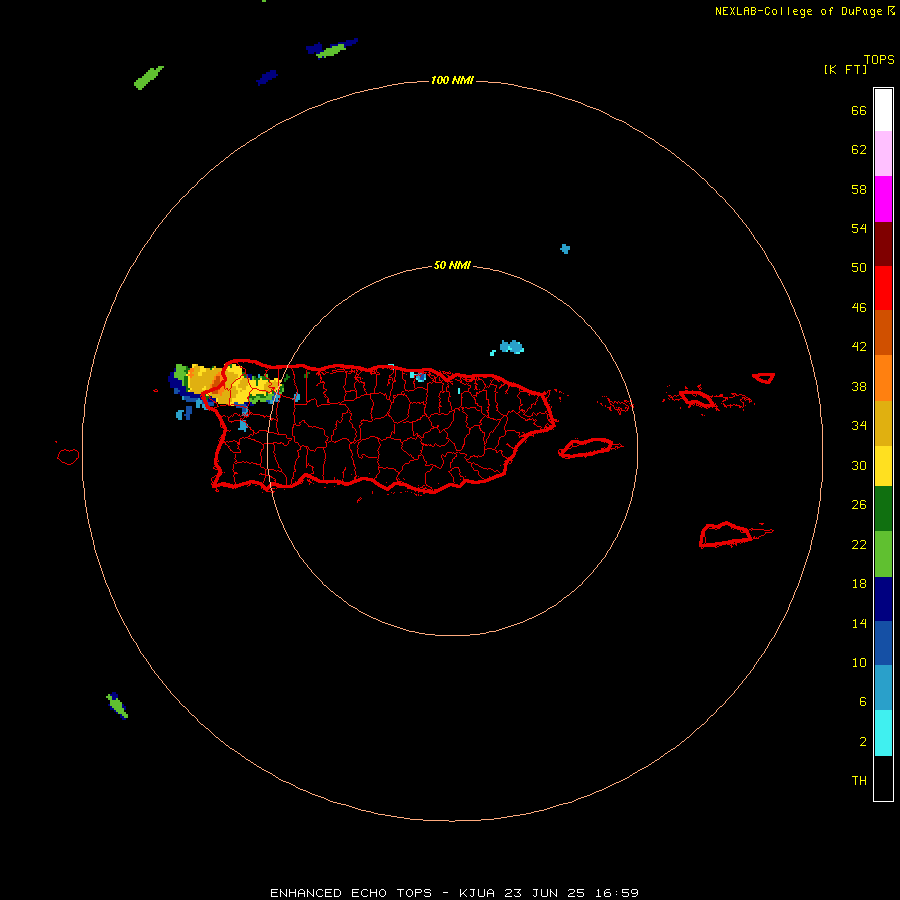Screen dimensions: 900x900
Task: Click the light green legend swatch
Action: (x=883, y=554)
